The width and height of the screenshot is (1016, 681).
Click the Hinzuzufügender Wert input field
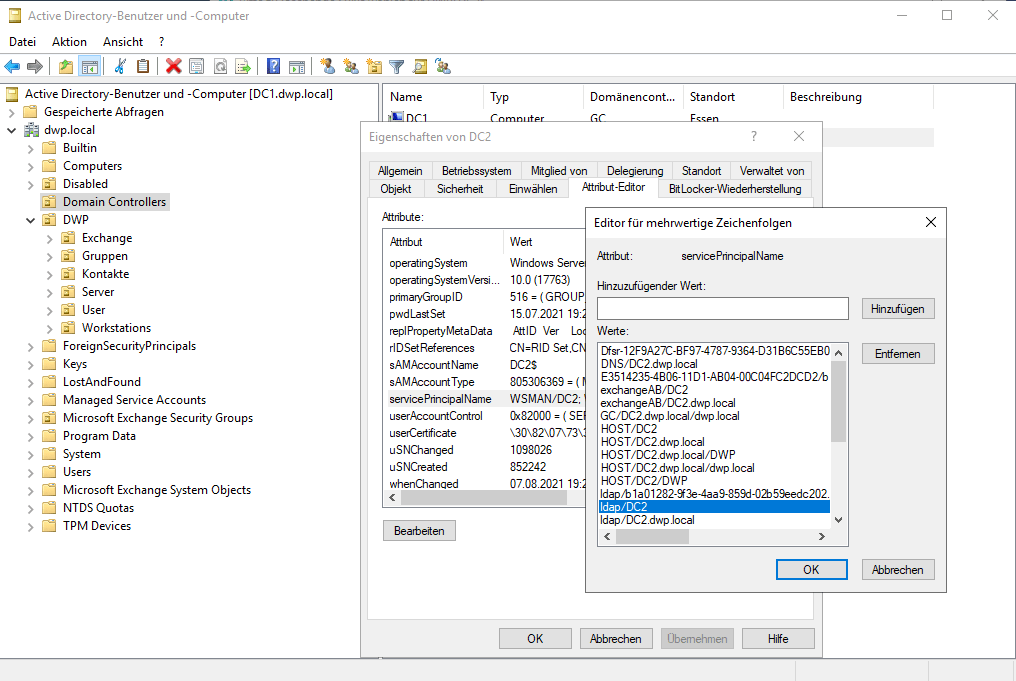pos(722,309)
